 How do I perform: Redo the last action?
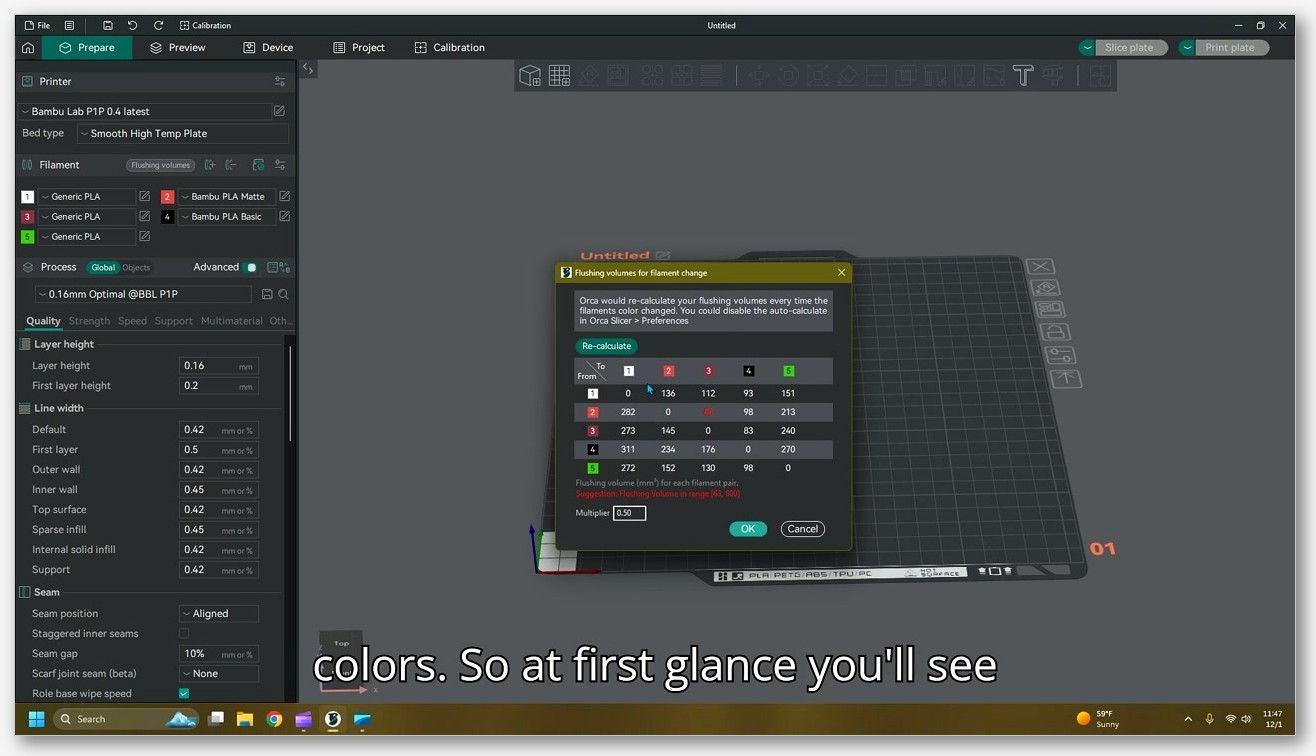[x=158, y=25]
